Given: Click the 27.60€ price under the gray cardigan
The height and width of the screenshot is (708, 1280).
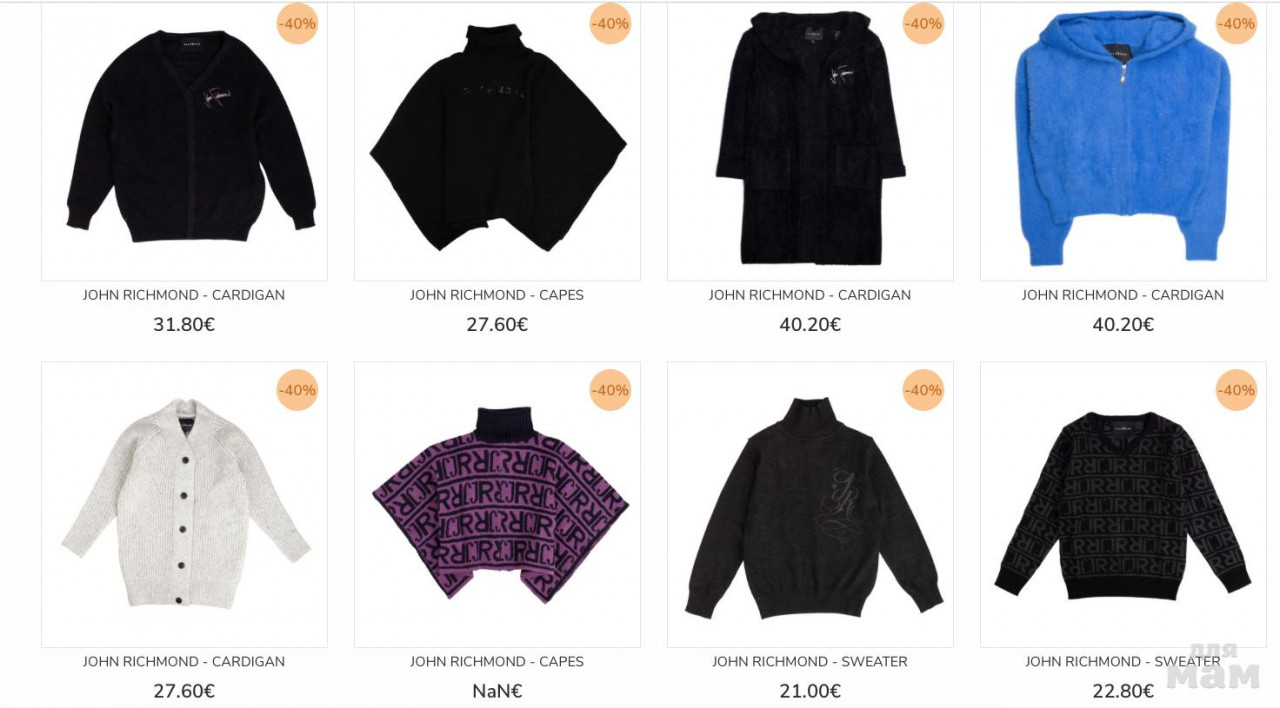Looking at the screenshot, I should (x=184, y=691).
